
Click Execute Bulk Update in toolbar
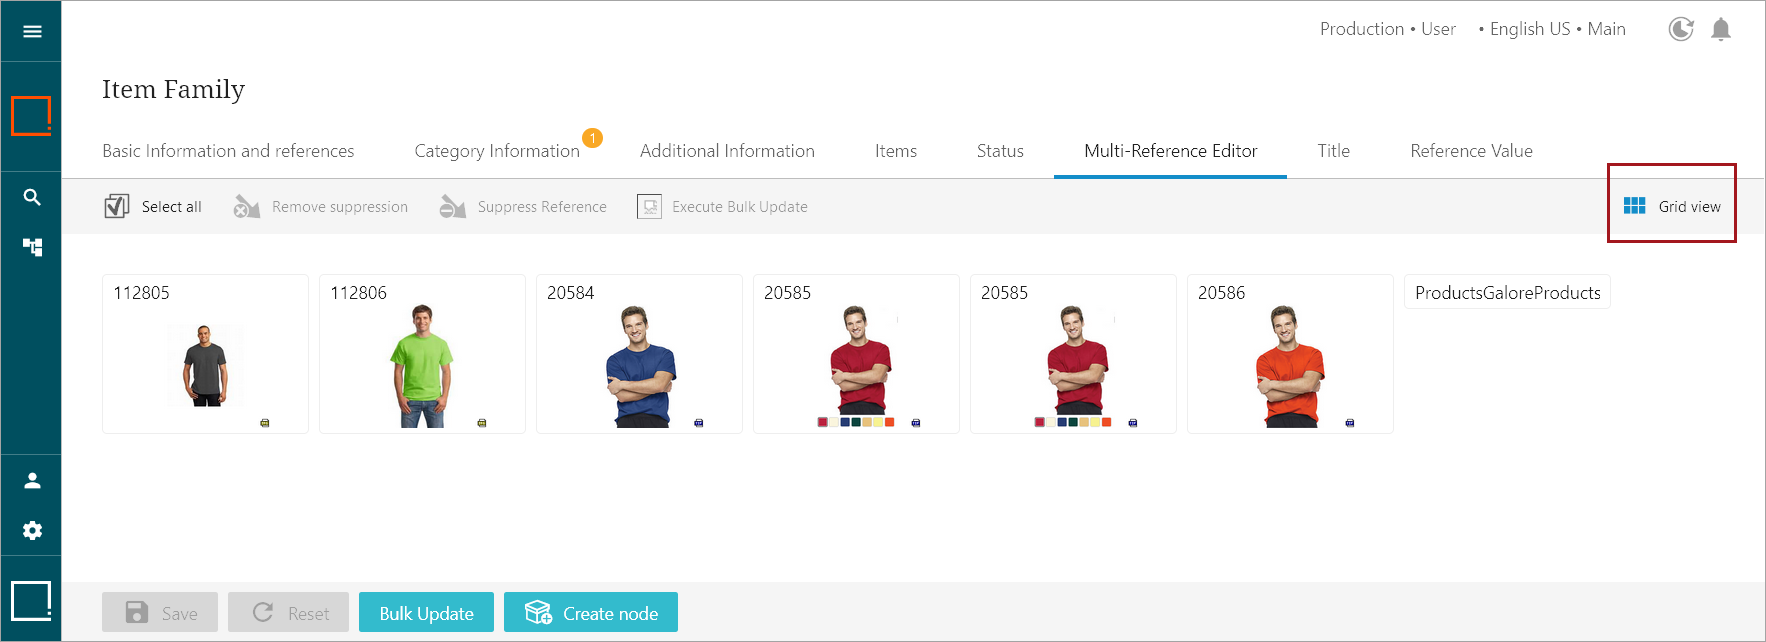click(x=722, y=207)
